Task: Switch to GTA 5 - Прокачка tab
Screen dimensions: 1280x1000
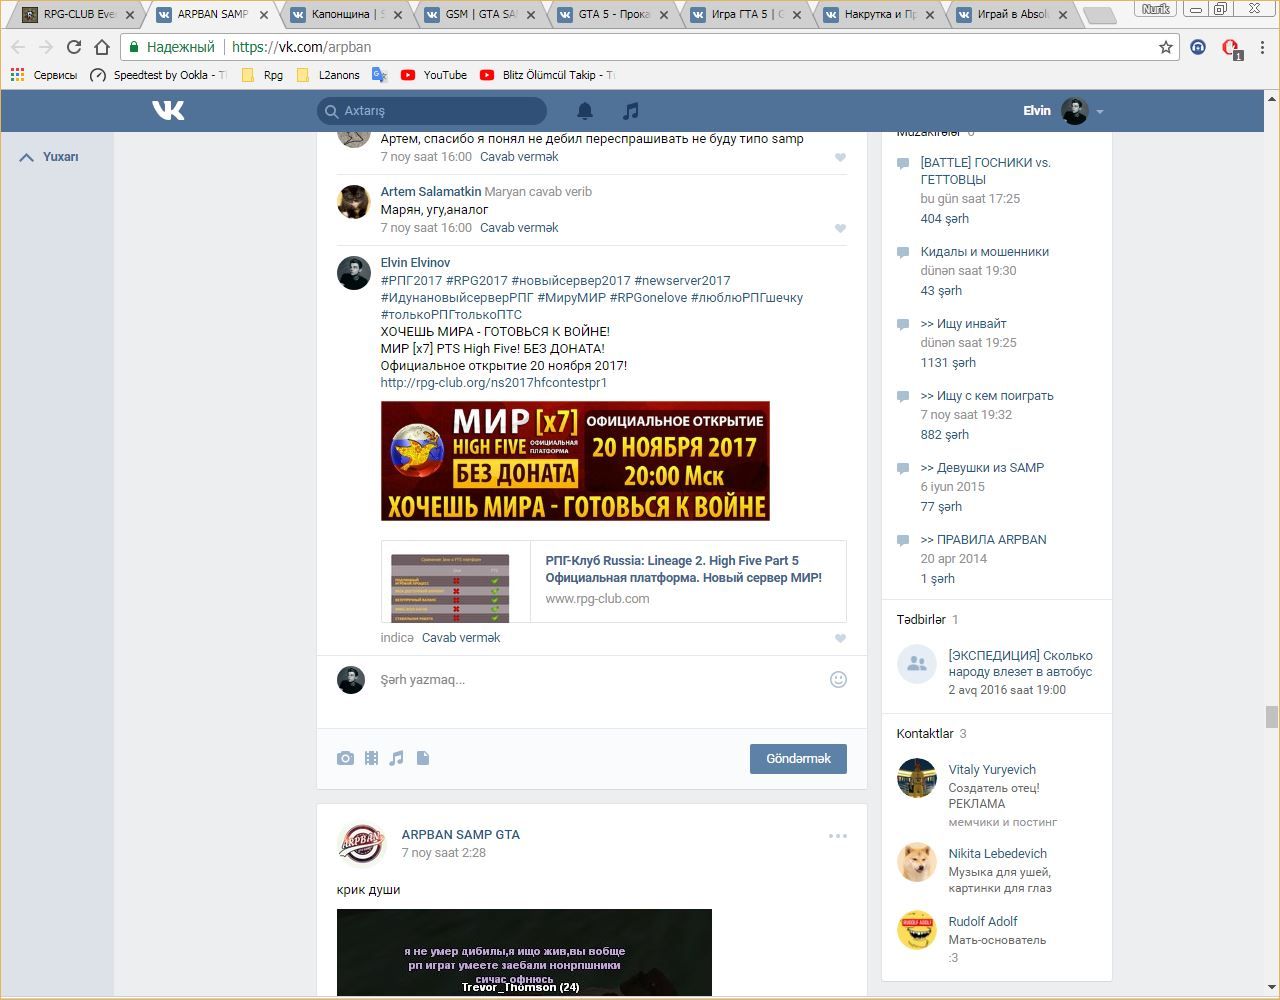Action: tap(614, 14)
